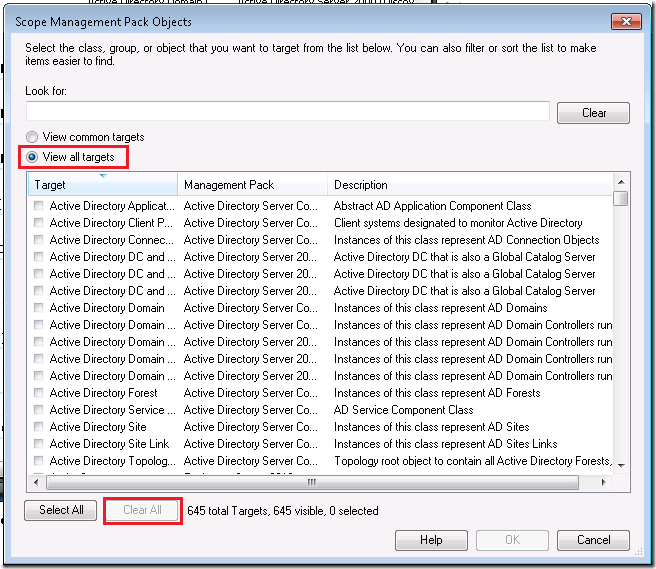This screenshot has height=569, width=656.
Task: Click Management Pack cell of Active Directory Forest
Action: pos(250,393)
